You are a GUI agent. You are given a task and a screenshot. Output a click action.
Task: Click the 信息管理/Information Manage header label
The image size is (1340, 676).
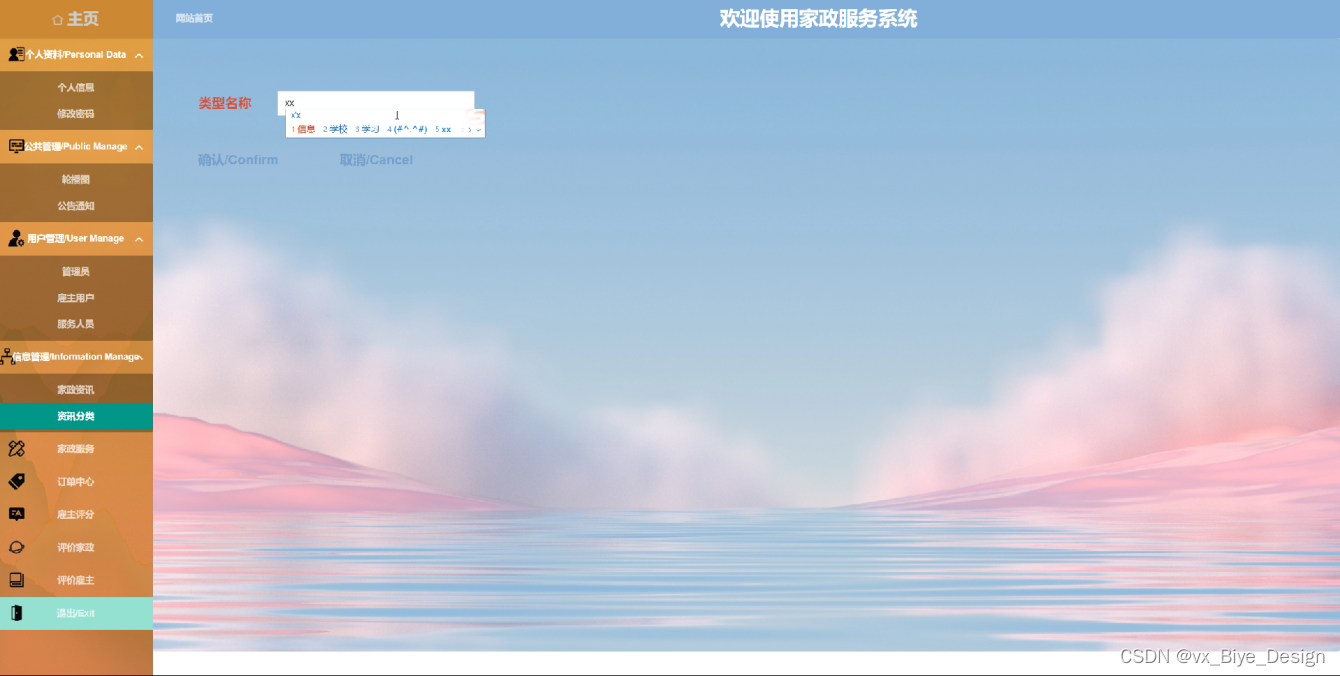76,357
